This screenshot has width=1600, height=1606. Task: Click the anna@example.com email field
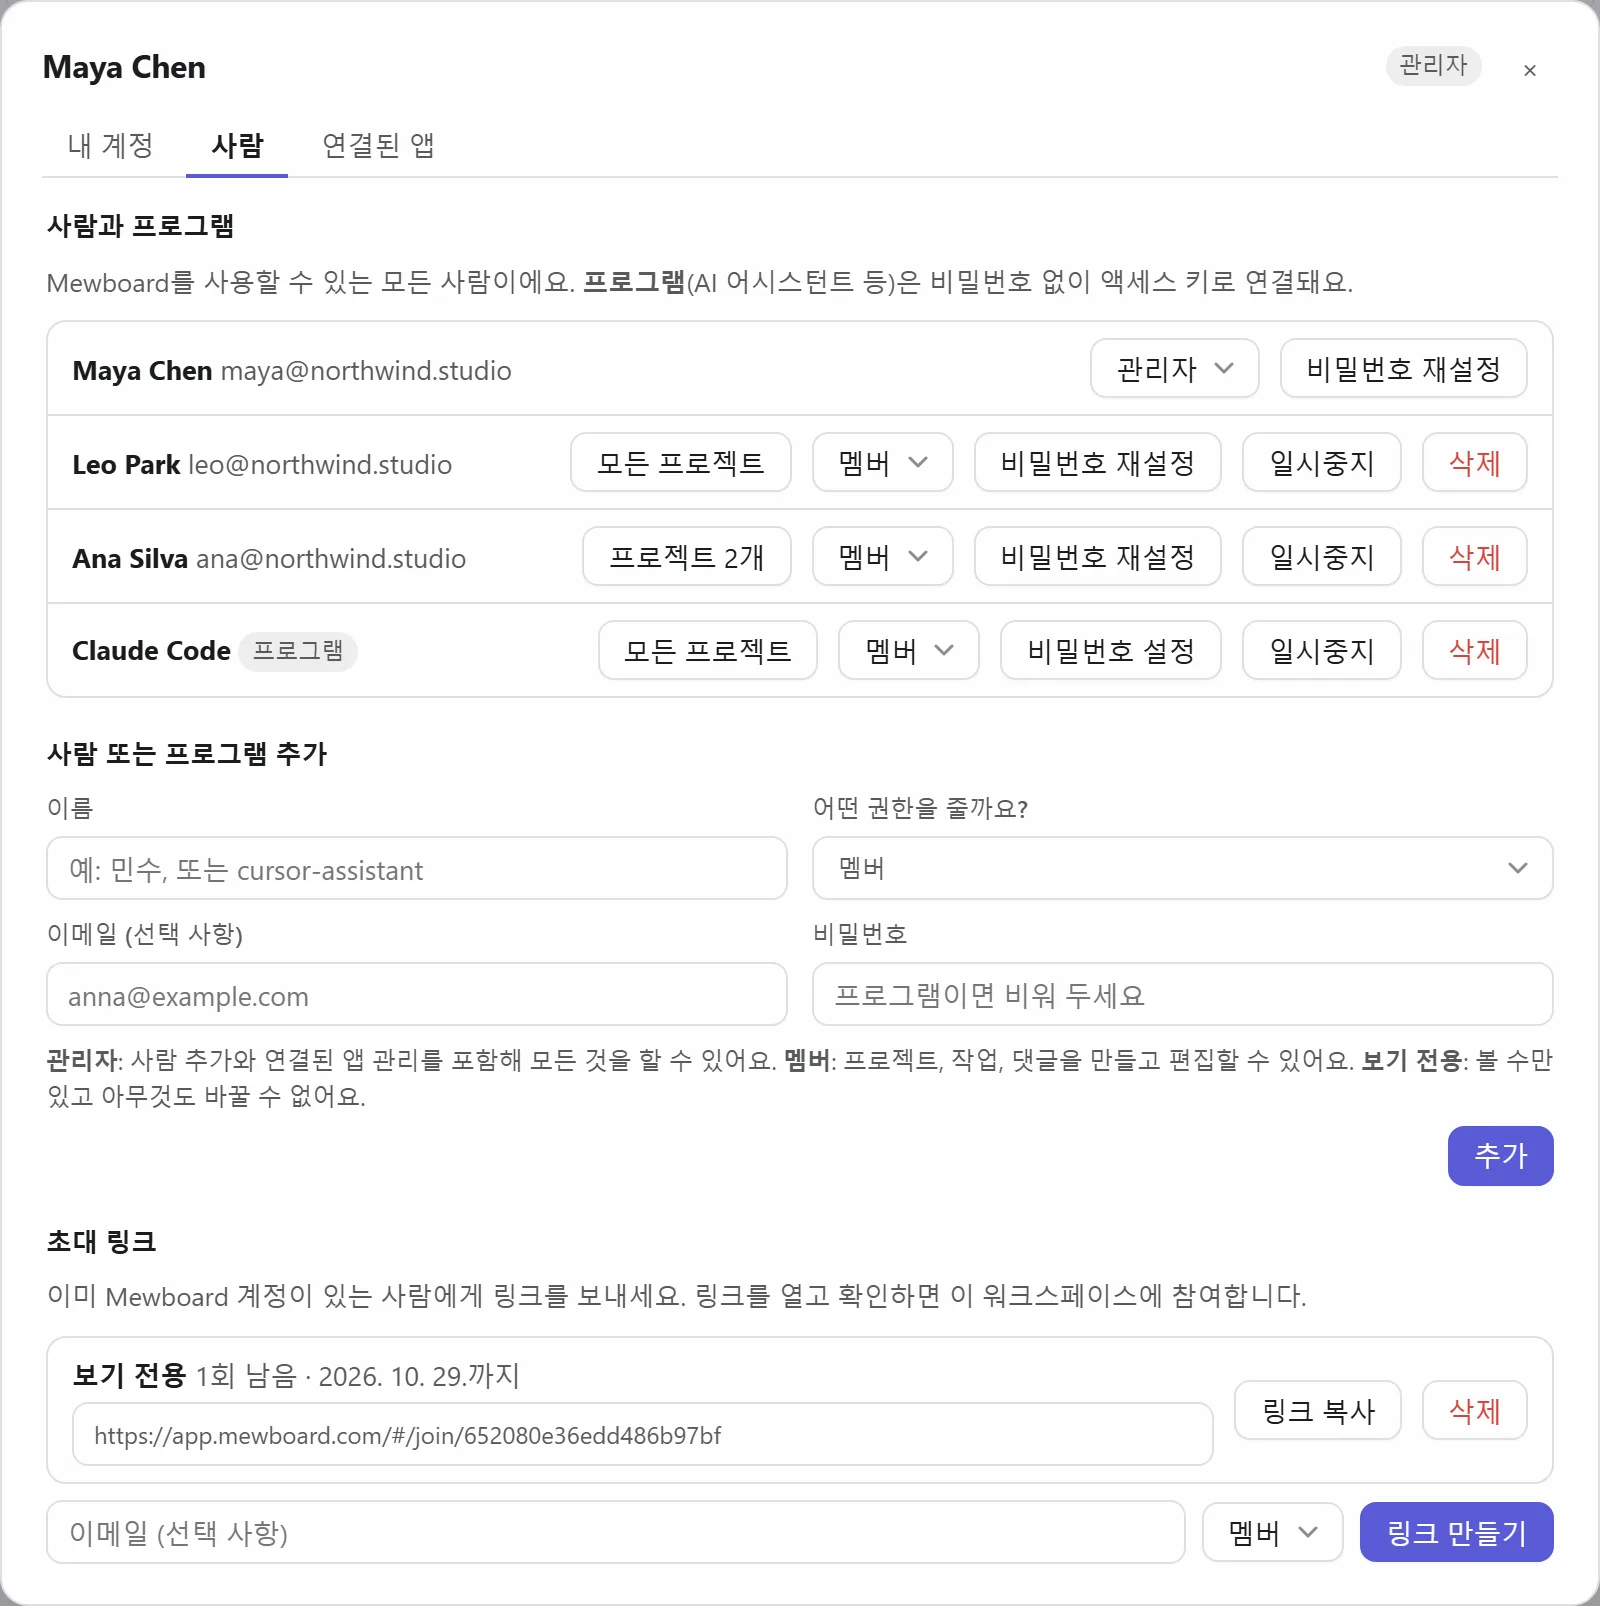pos(417,995)
